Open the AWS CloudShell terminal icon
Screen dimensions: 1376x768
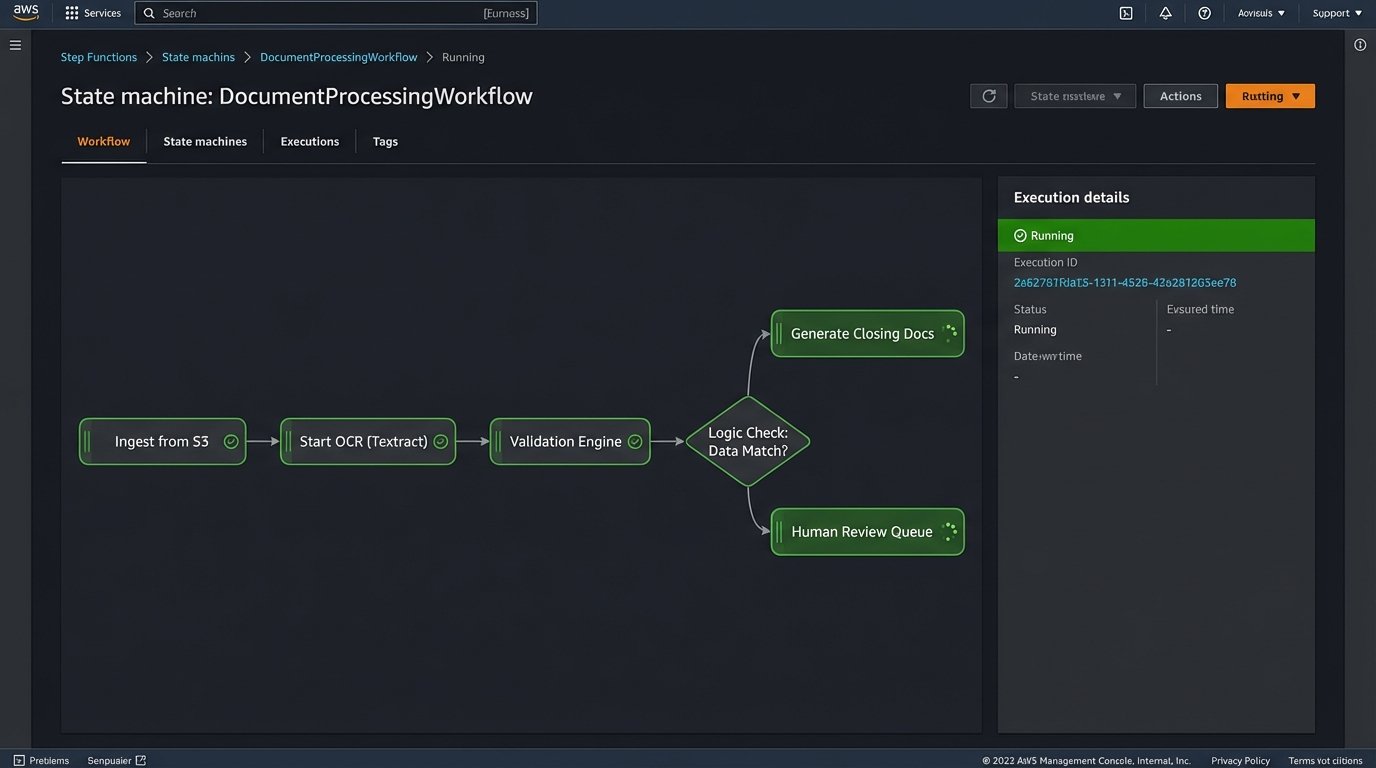click(1125, 12)
